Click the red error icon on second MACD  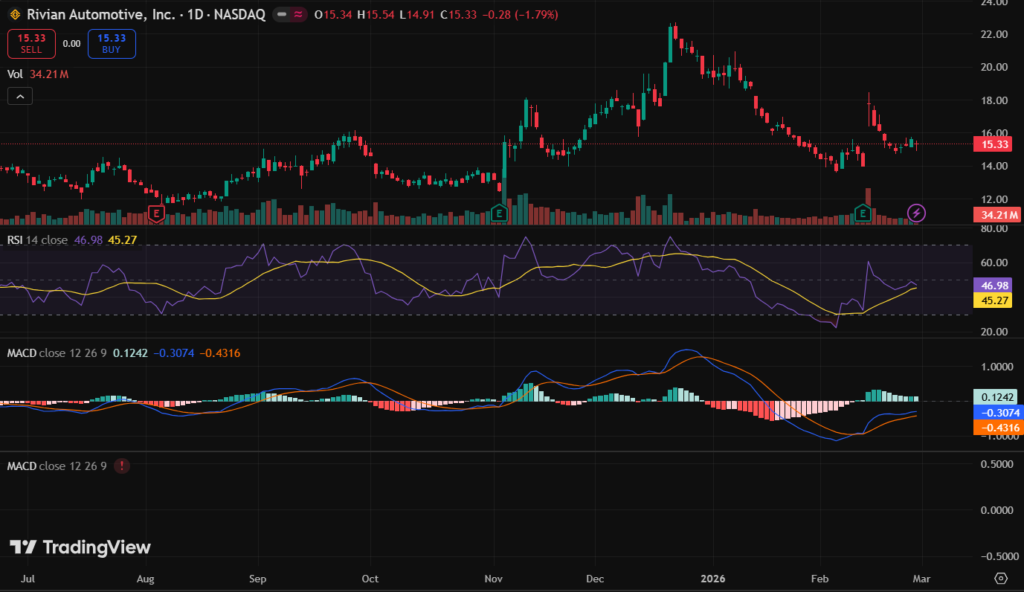pos(122,466)
